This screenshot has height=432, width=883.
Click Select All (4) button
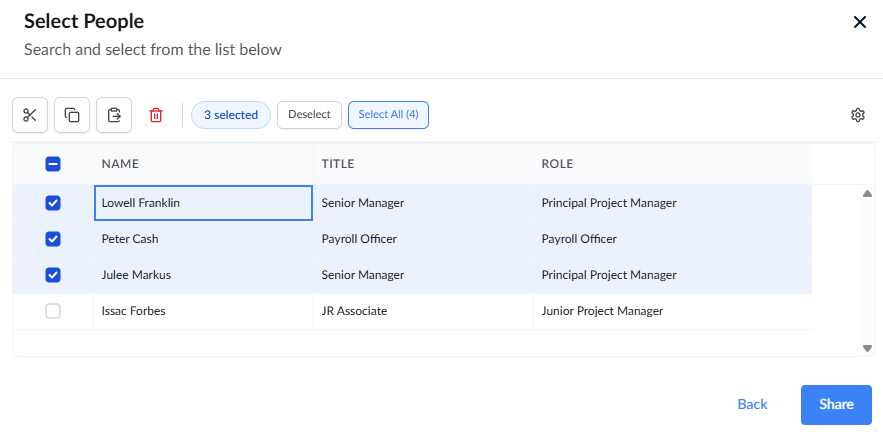tap(389, 115)
